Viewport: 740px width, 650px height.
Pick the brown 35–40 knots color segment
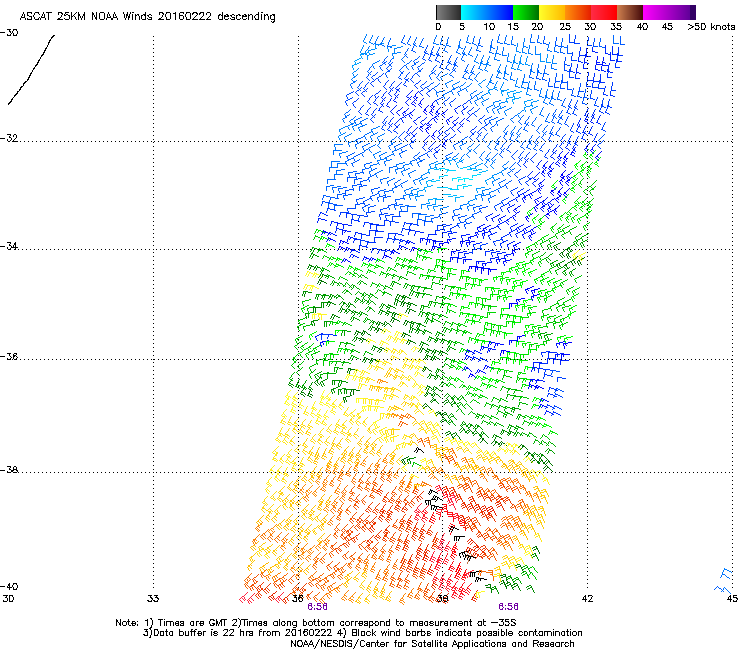click(x=630, y=12)
